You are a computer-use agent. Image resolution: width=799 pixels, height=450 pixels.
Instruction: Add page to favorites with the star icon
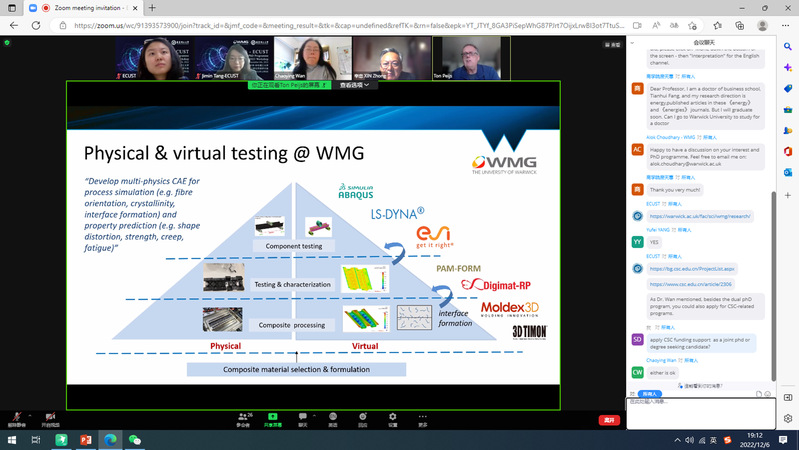tap(693, 25)
